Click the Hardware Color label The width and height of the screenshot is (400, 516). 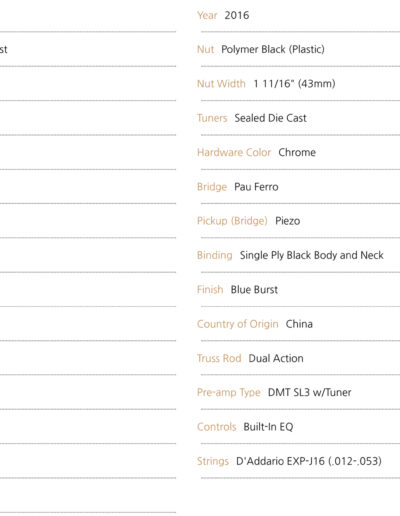[234, 152]
